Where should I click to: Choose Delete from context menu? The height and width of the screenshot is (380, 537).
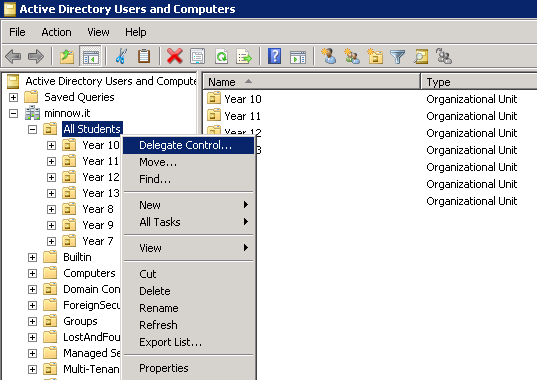coord(188,291)
